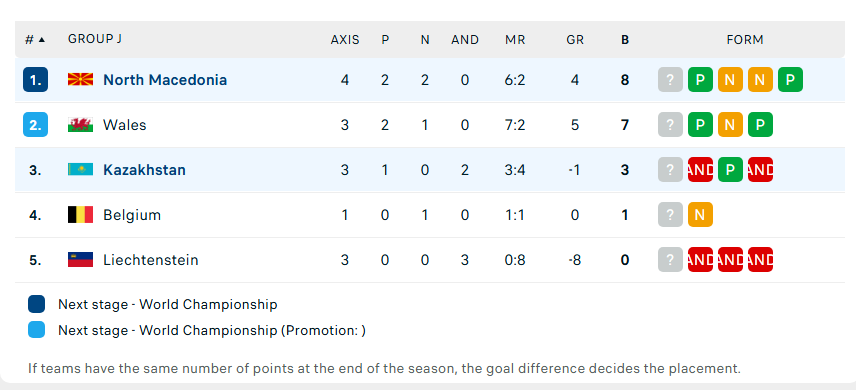Sort standings by the B points column
This screenshot has height=390, width=856.
[625, 40]
